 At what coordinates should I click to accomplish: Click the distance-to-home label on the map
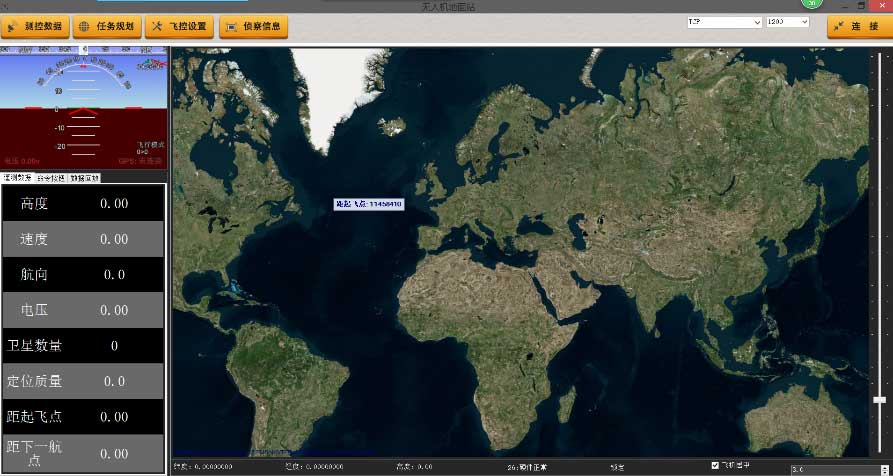(x=368, y=204)
